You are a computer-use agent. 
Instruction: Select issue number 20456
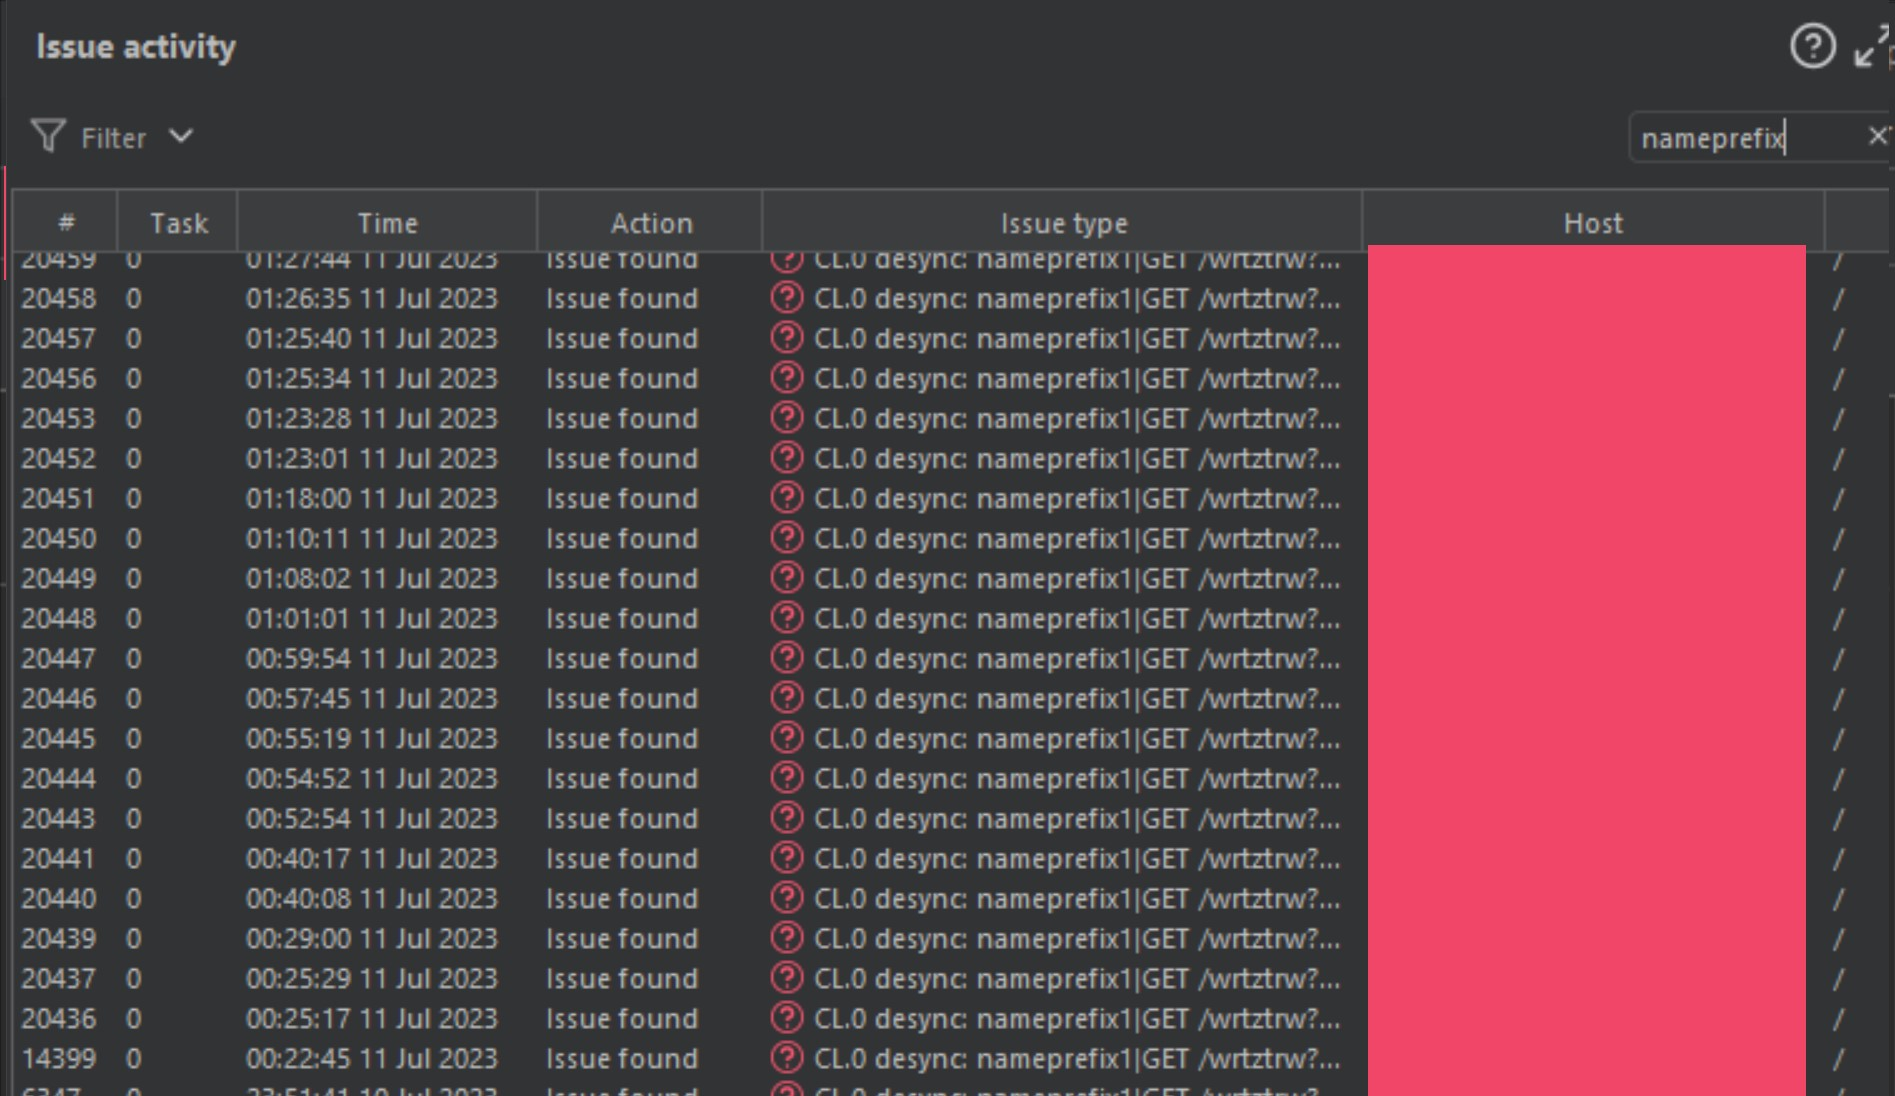[x=59, y=378]
